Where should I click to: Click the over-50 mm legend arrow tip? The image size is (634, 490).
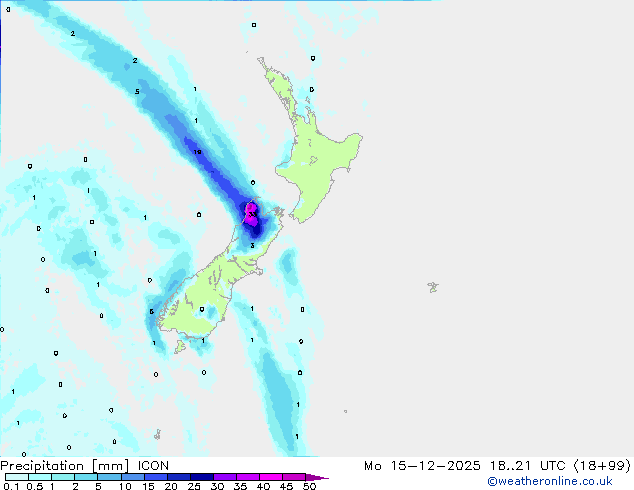(x=317, y=477)
